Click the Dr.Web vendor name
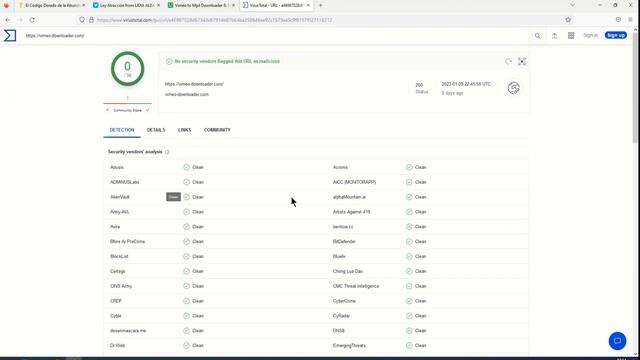 coord(118,346)
